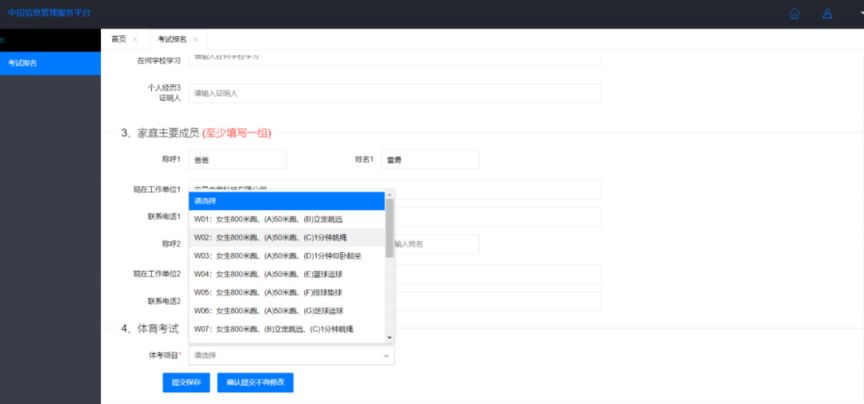Click the sidebar collapse icon
The height and width of the screenshot is (404, 864).
(x=2, y=40)
